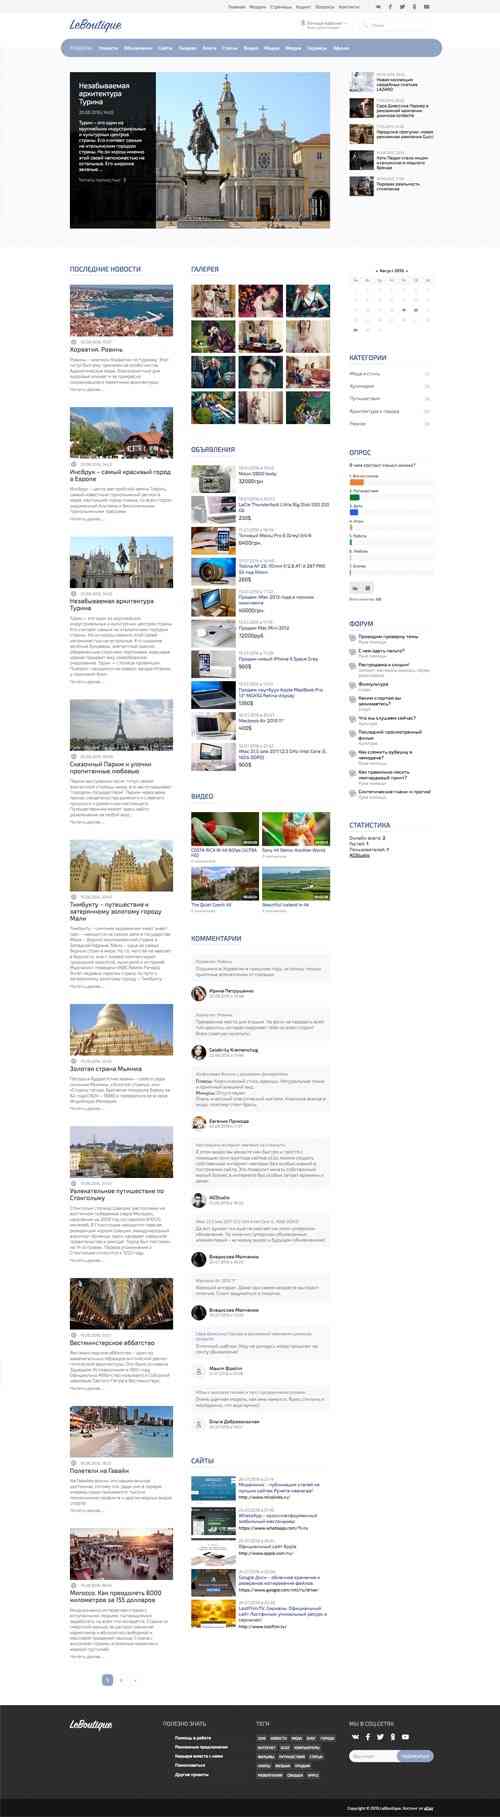
Task: Open the Страницы link in the top menu
Action: (281, 7)
